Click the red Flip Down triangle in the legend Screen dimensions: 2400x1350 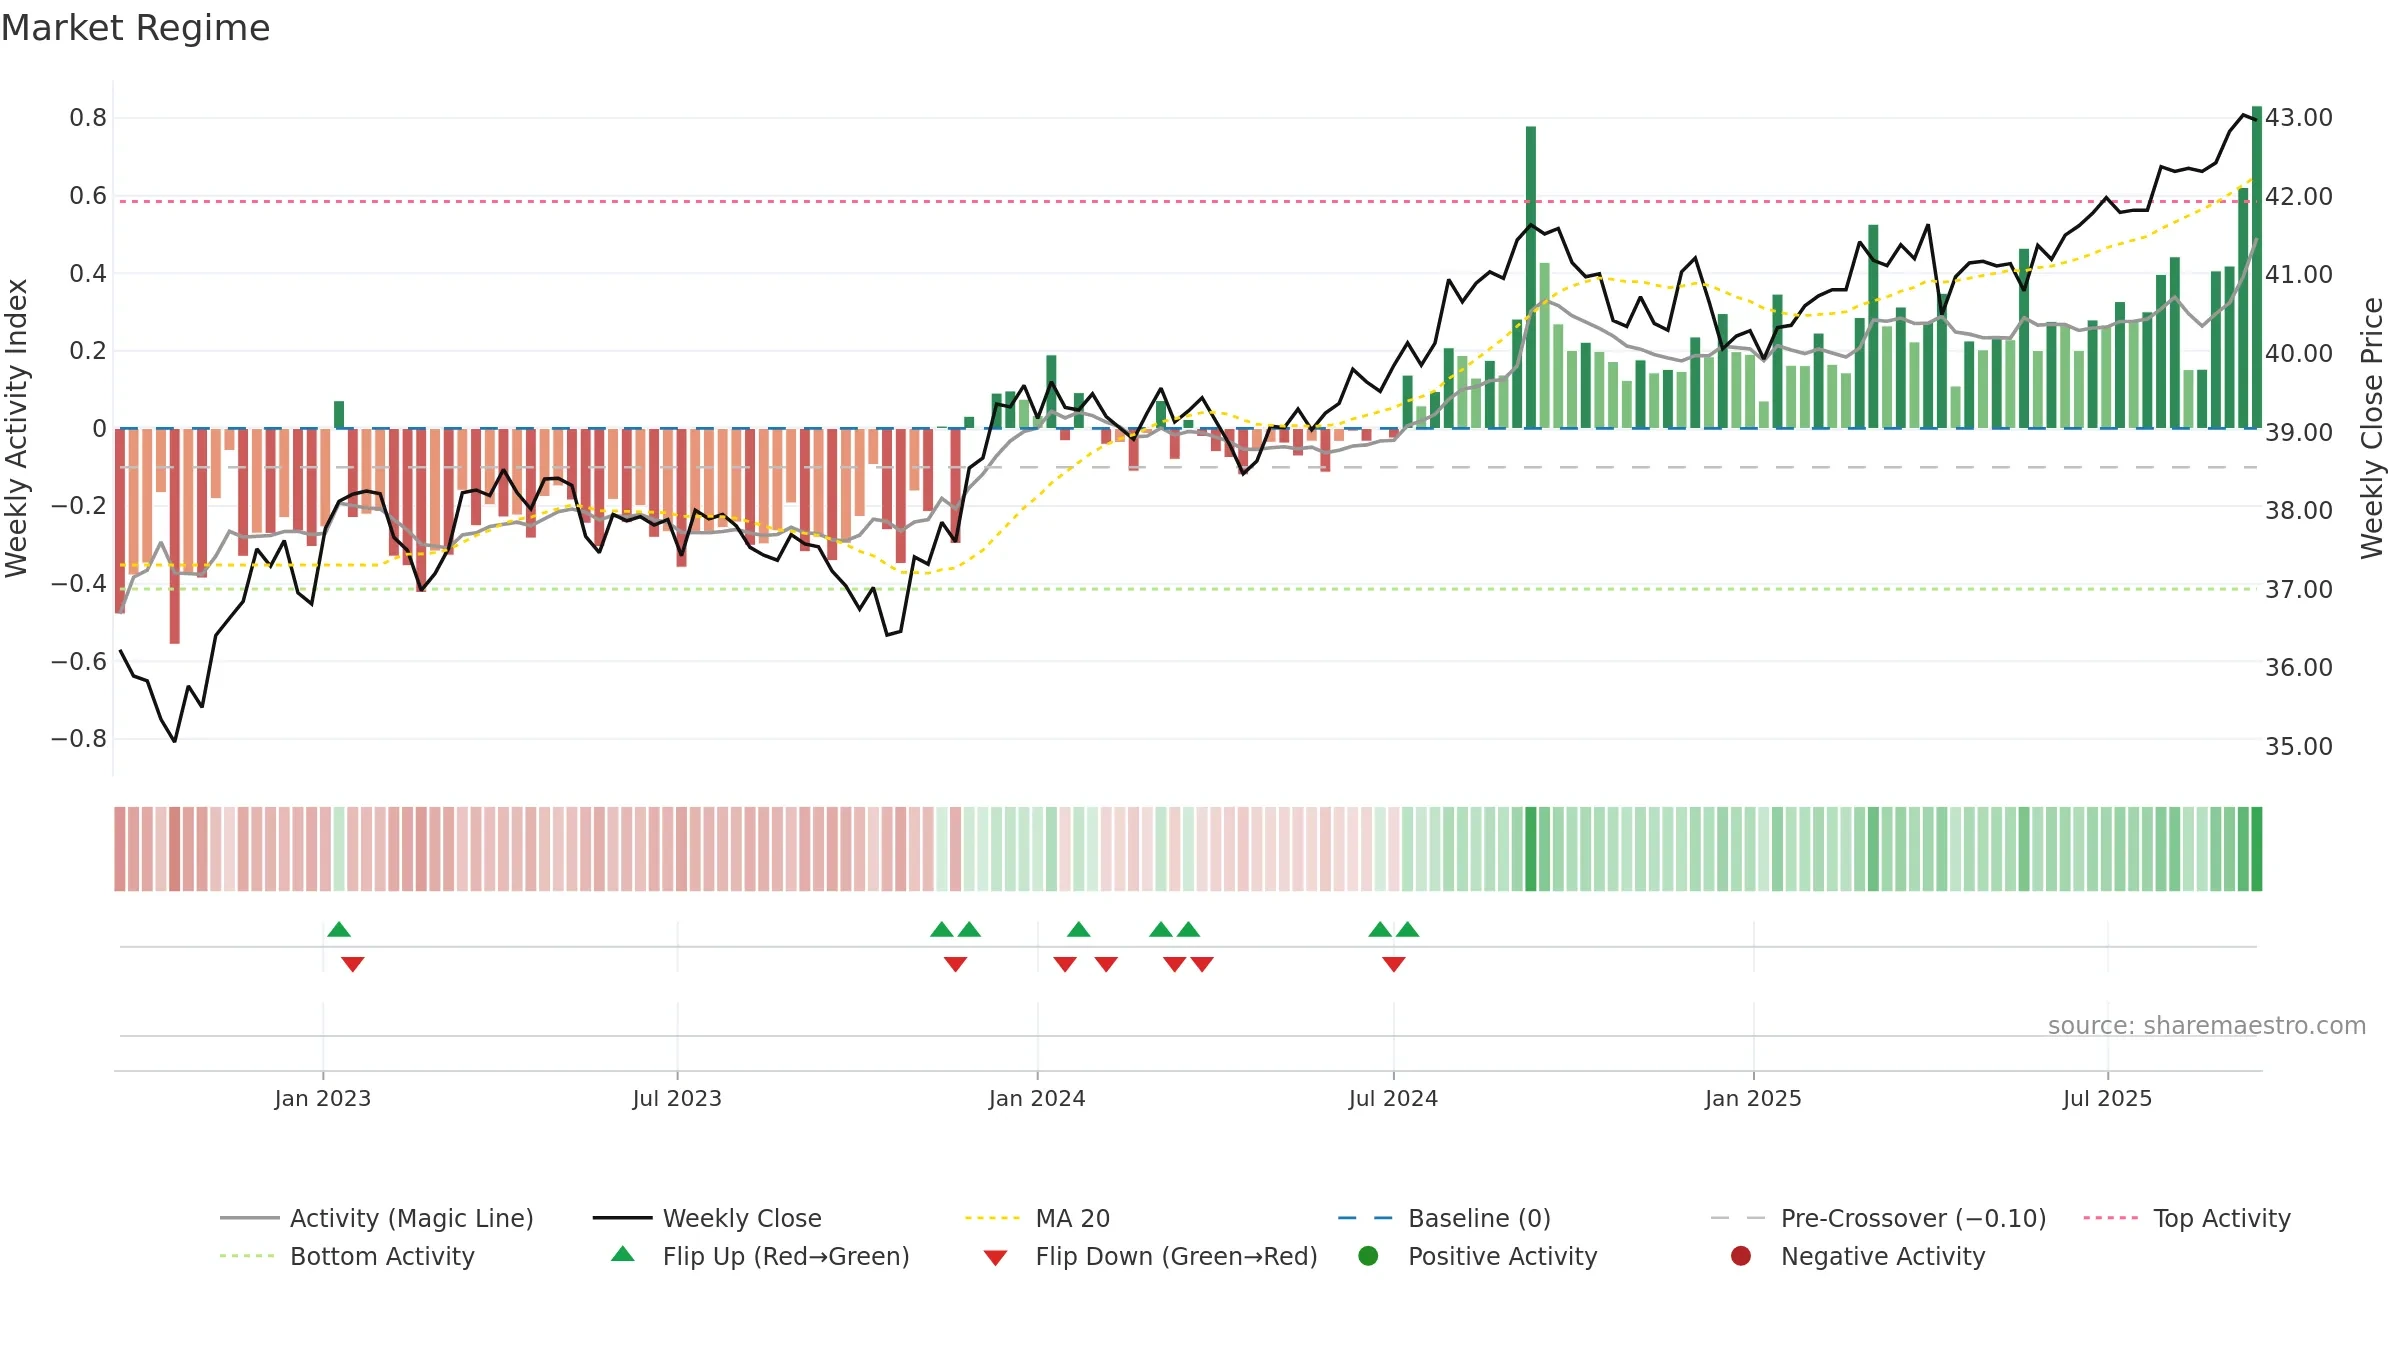pos(995,1258)
